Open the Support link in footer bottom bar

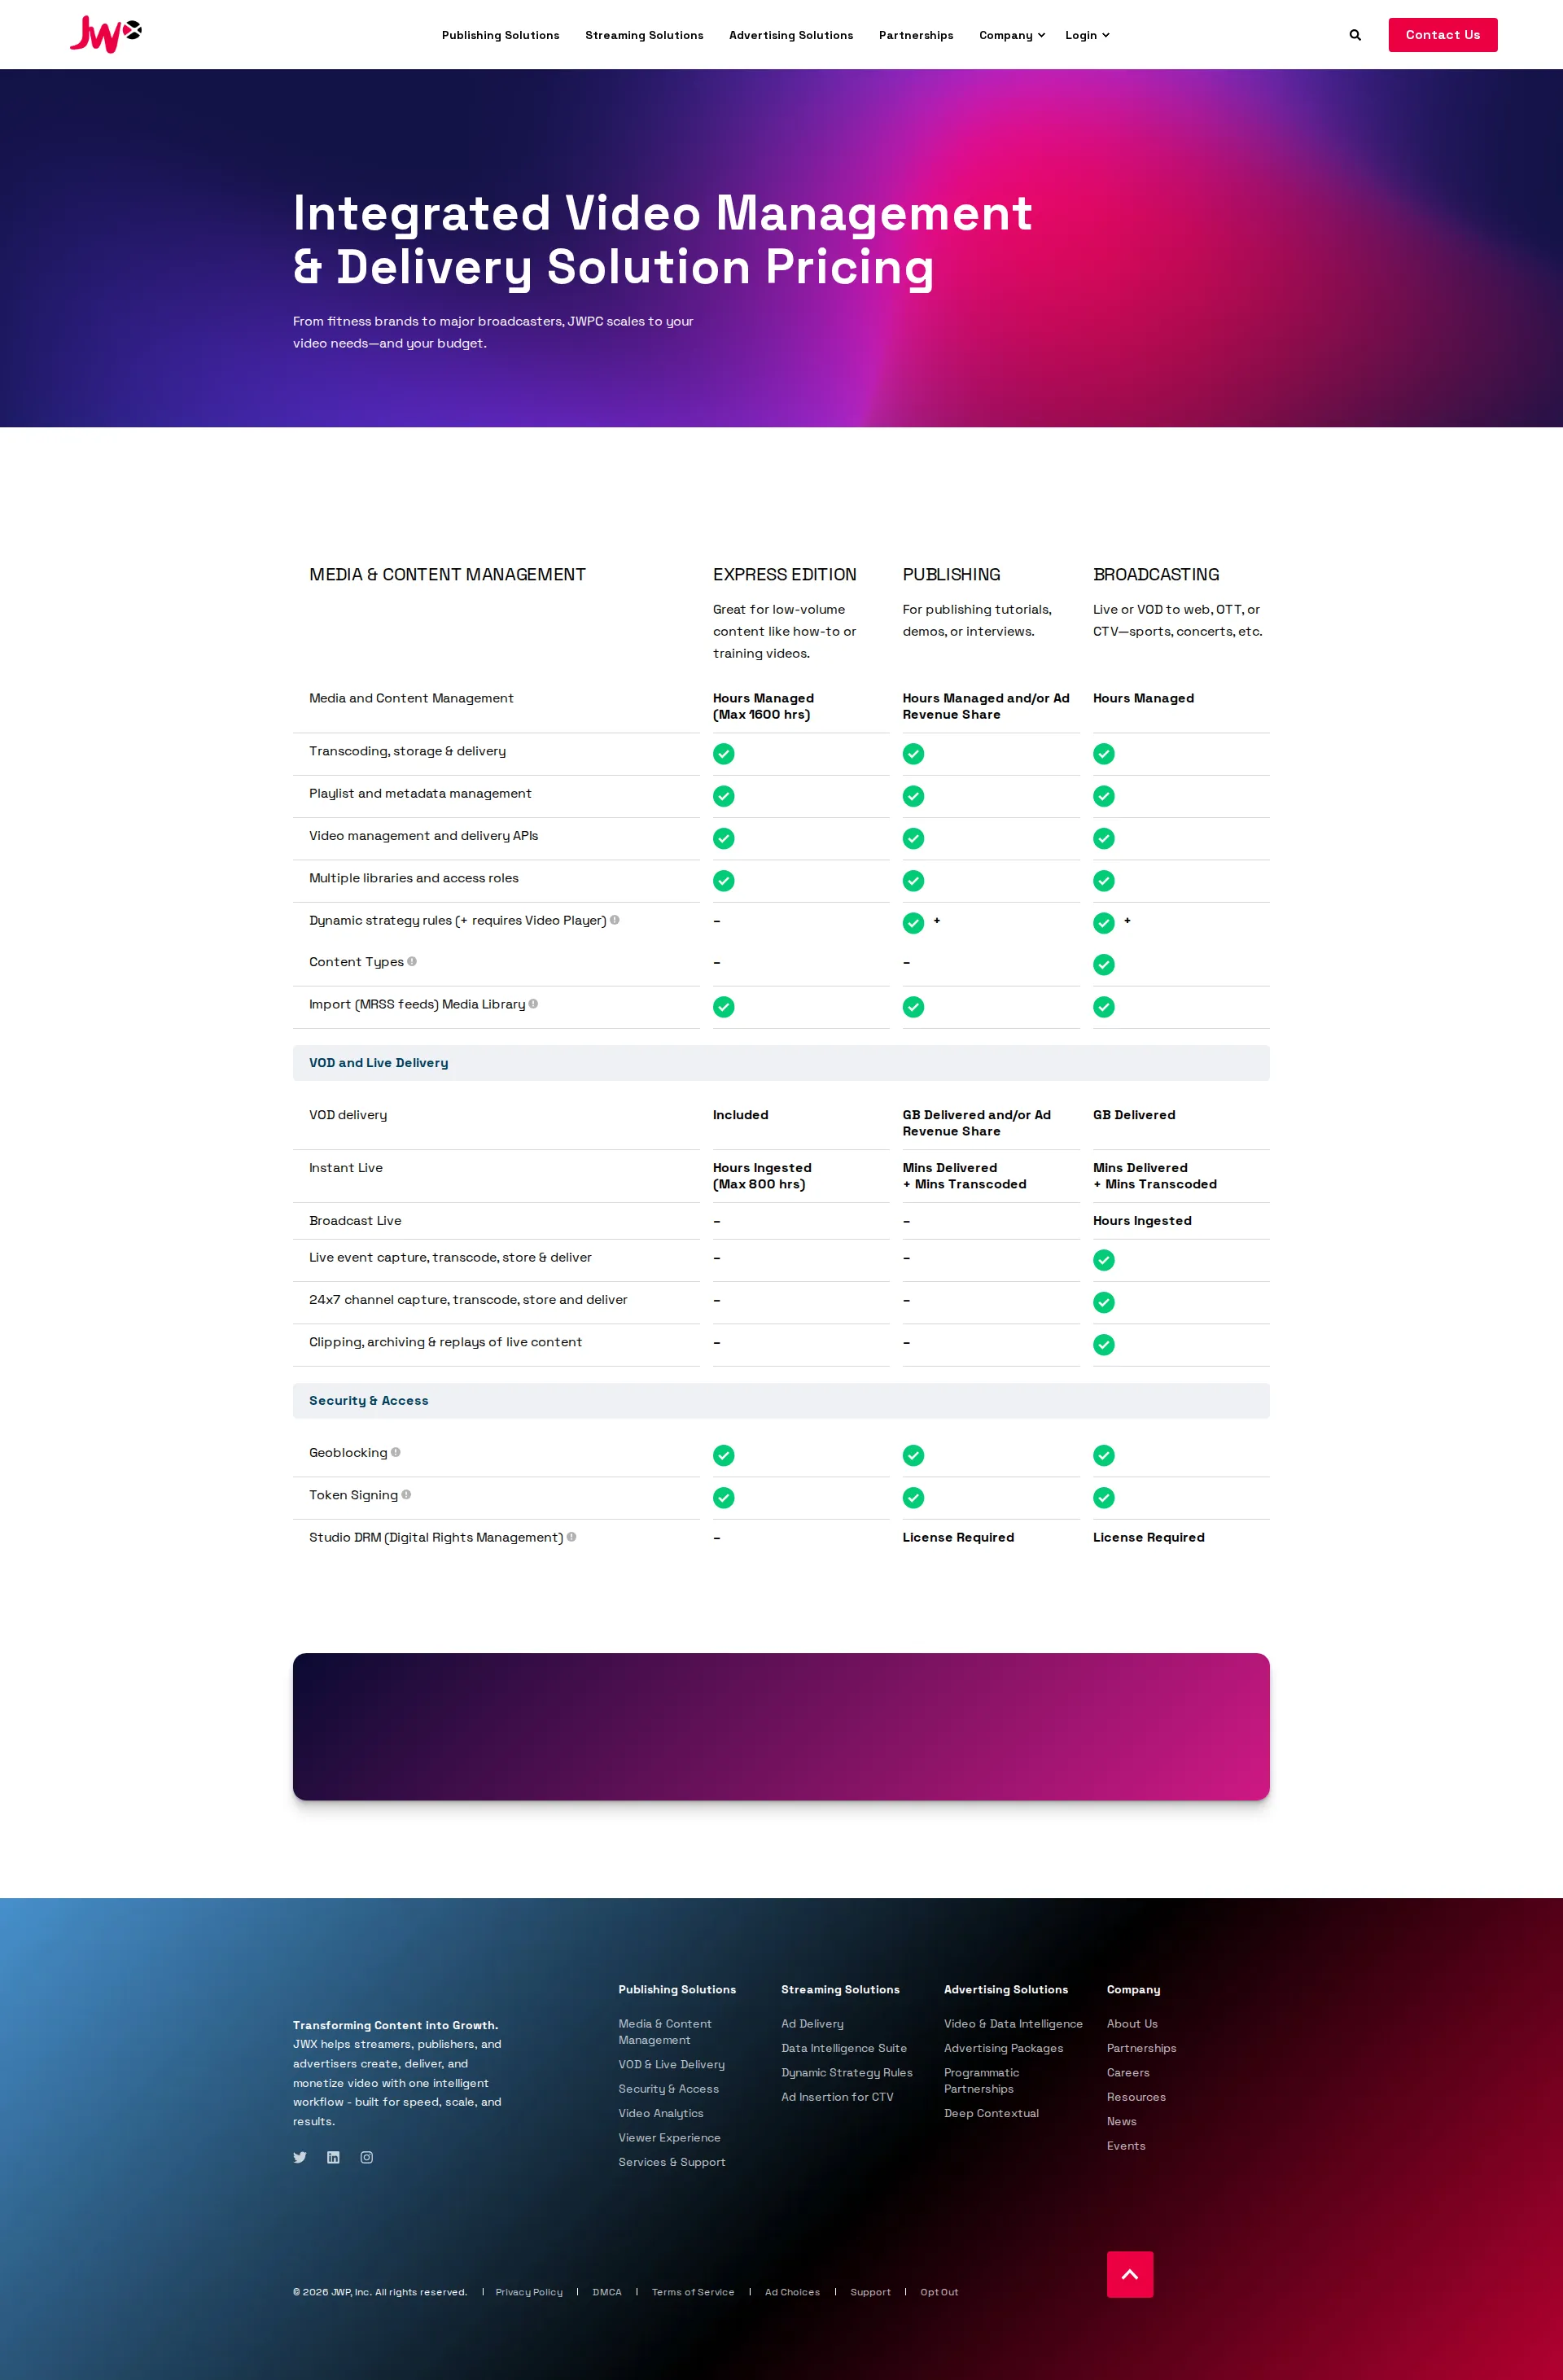click(x=870, y=2292)
